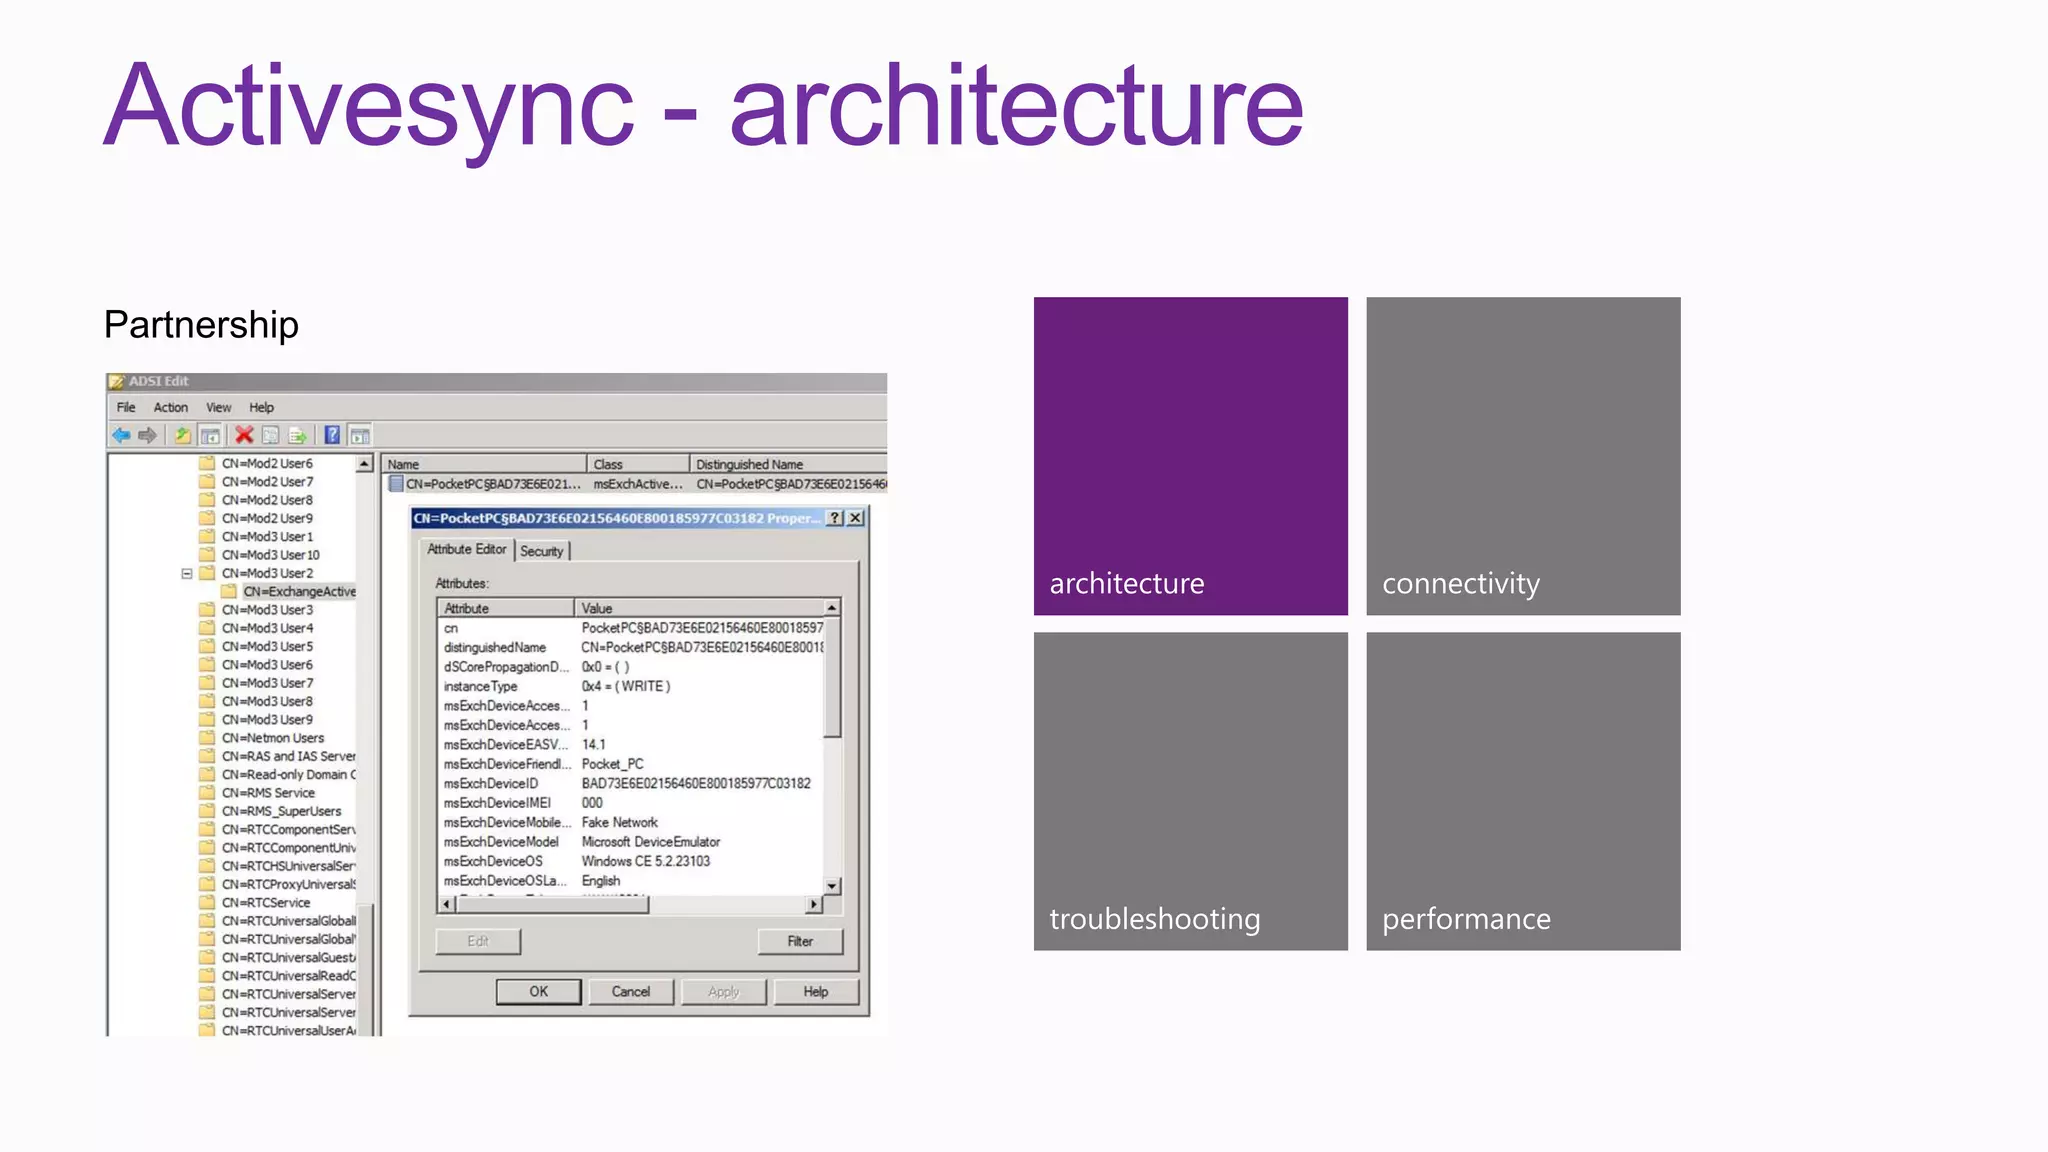The height and width of the screenshot is (1152, 2048).
Task: Click the Up one level folder icon
Action: (183, 435)
